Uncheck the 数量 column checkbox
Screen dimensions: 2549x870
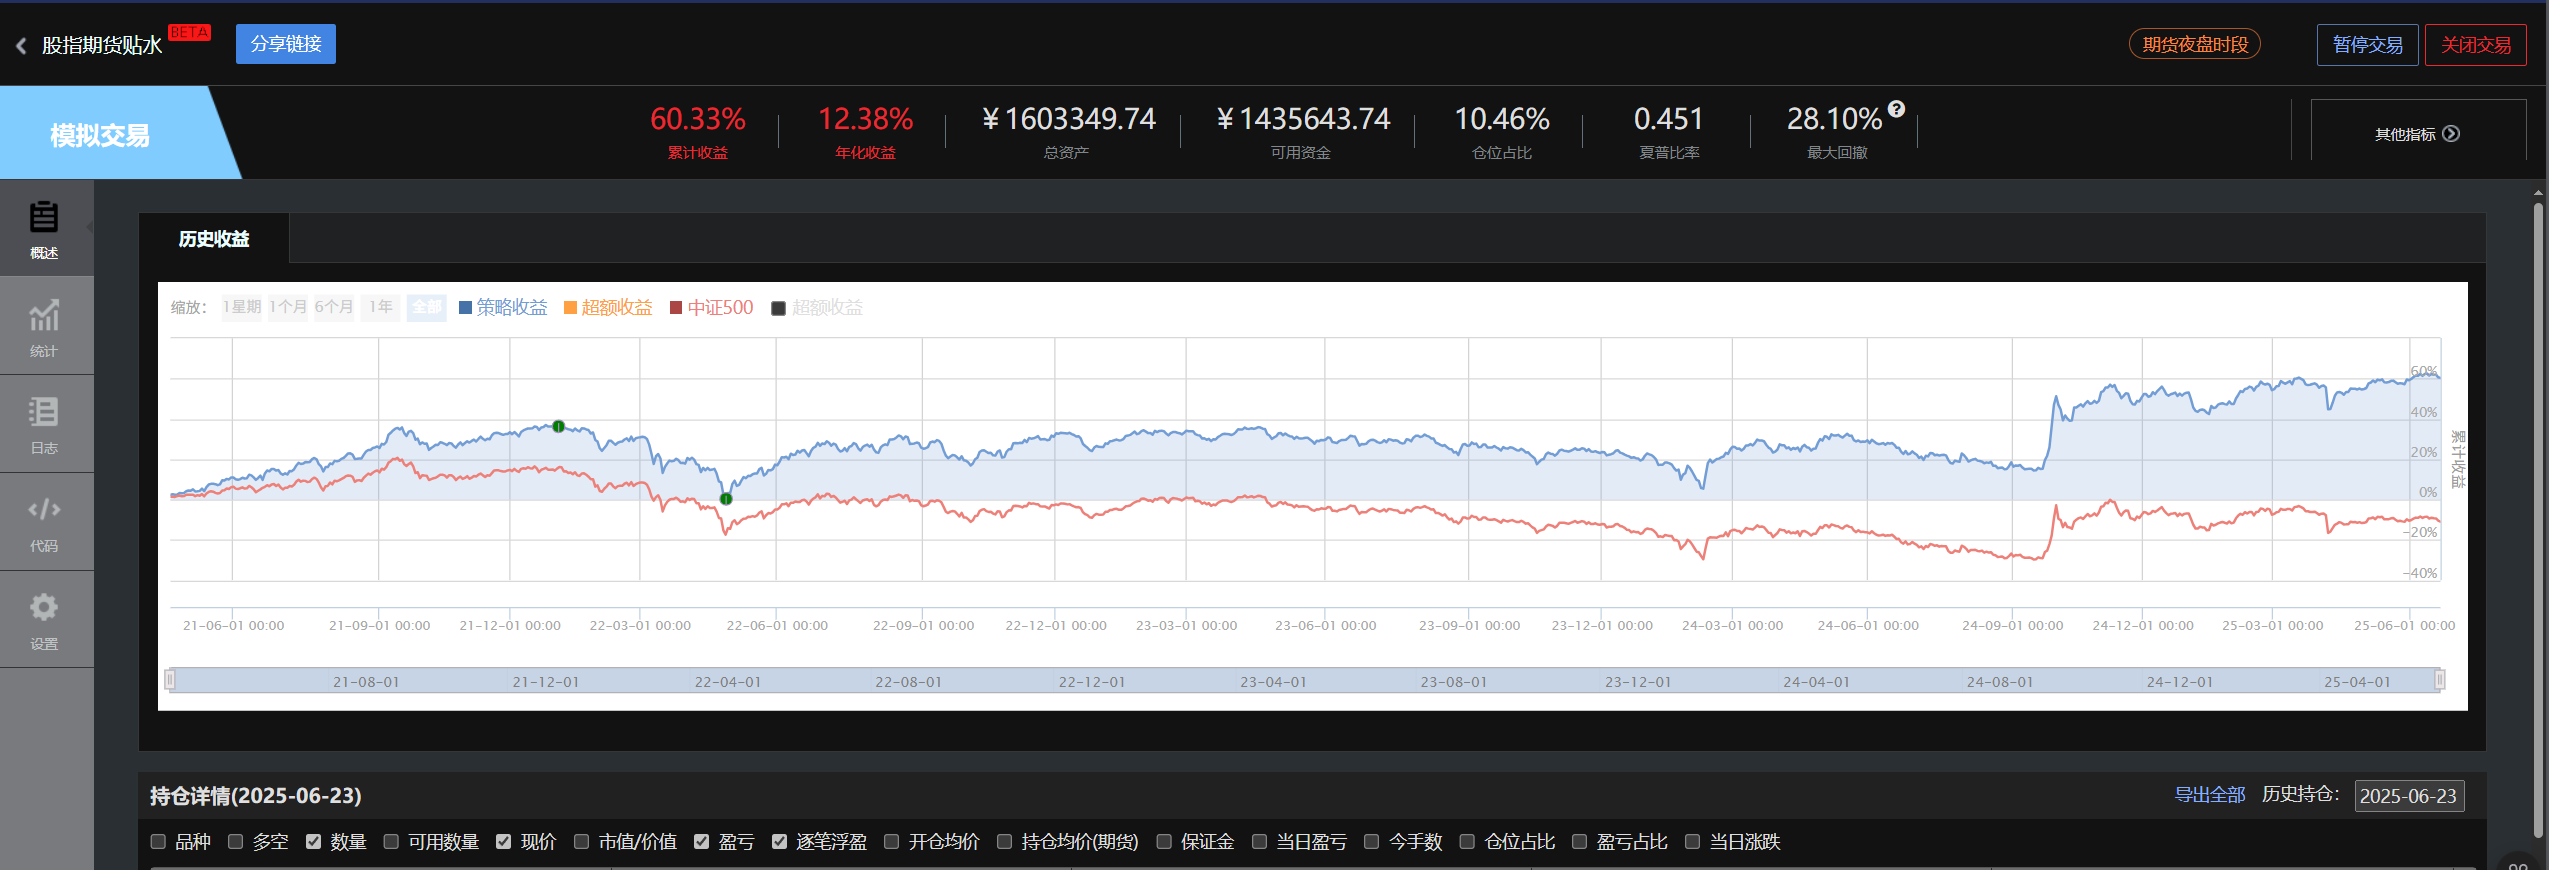tap(314, 842)
